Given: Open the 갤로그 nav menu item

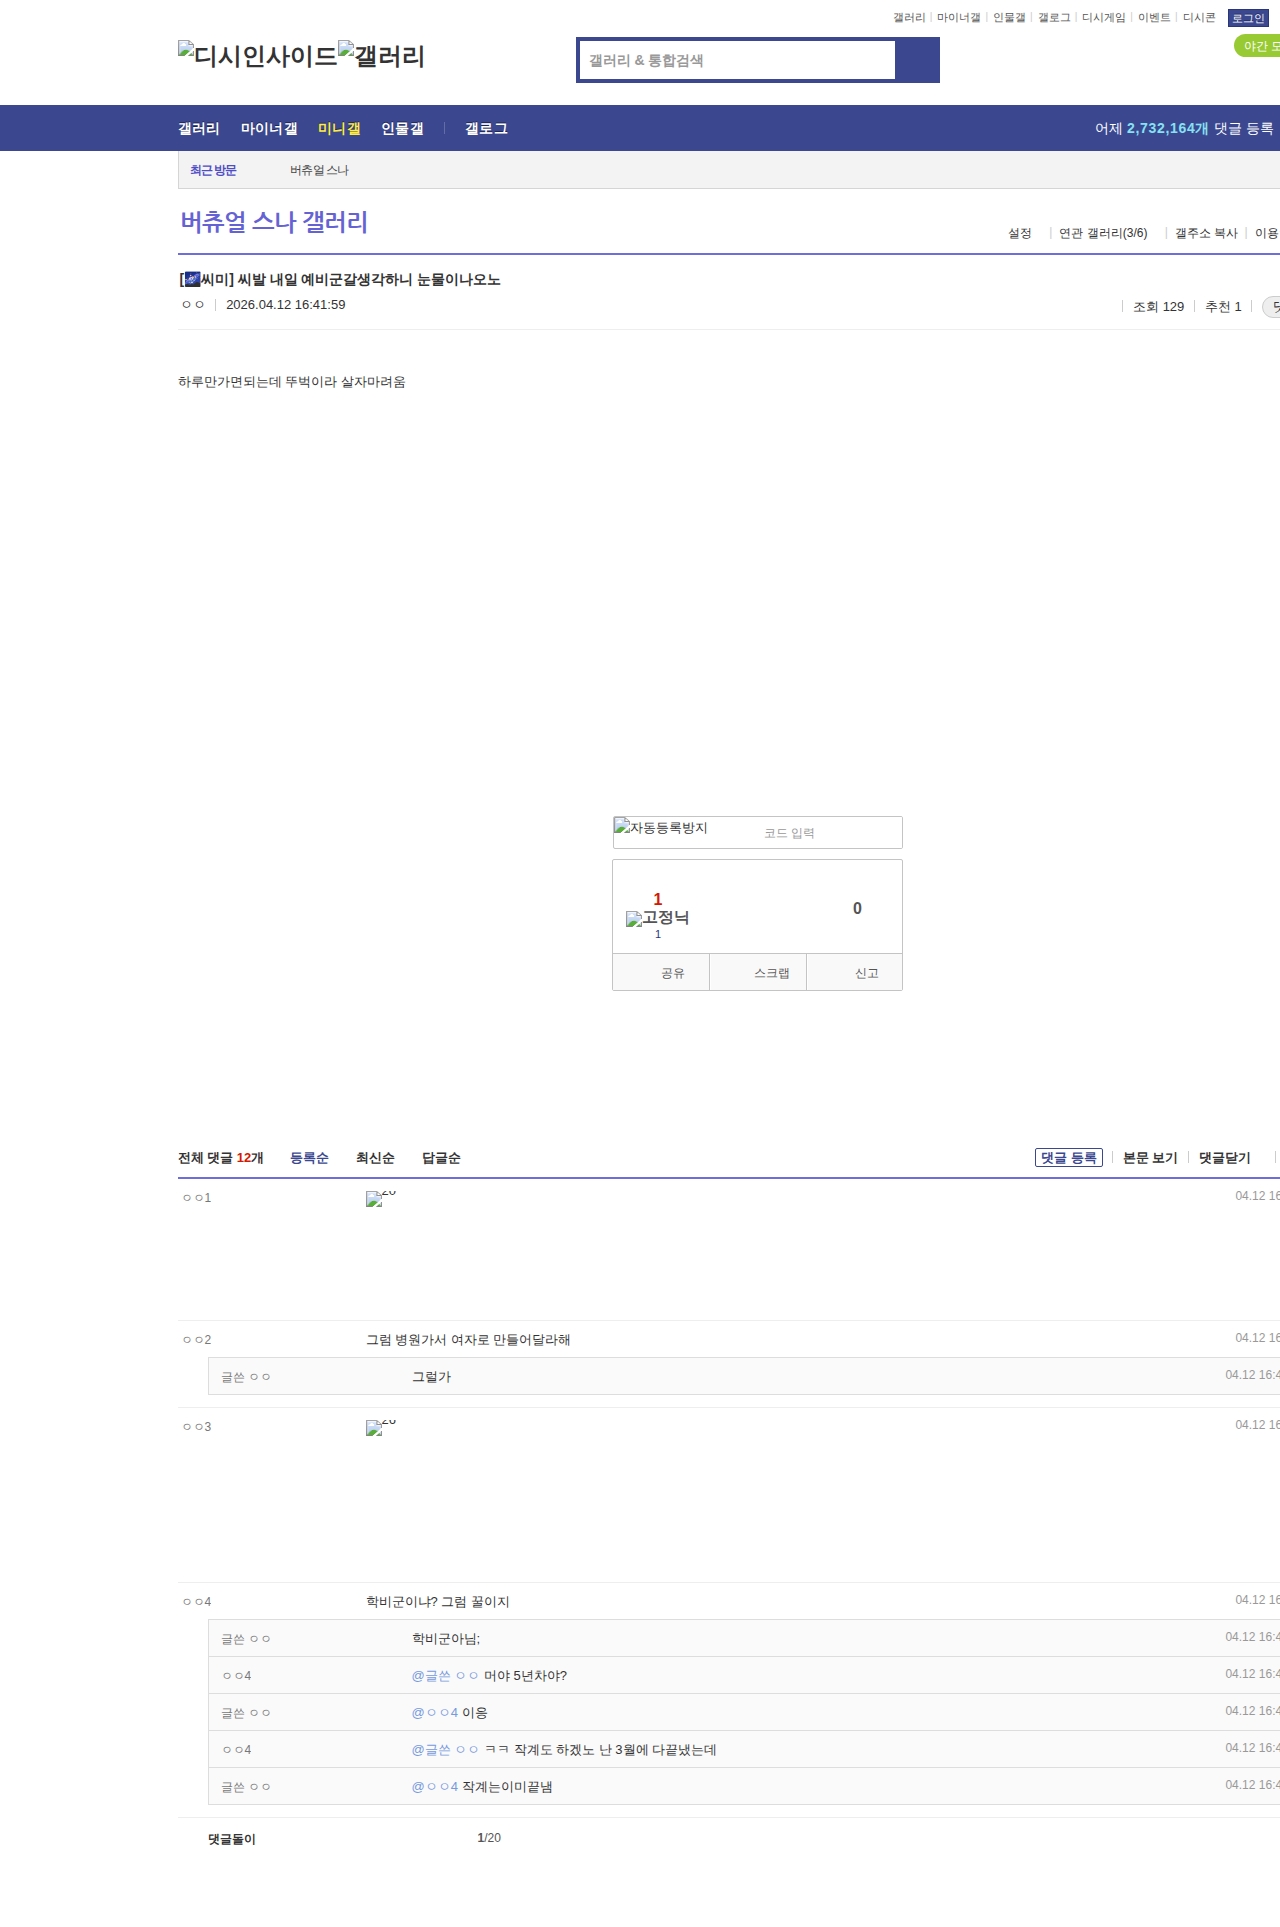Looking at the screenshot, I should [x=486, y=129].
